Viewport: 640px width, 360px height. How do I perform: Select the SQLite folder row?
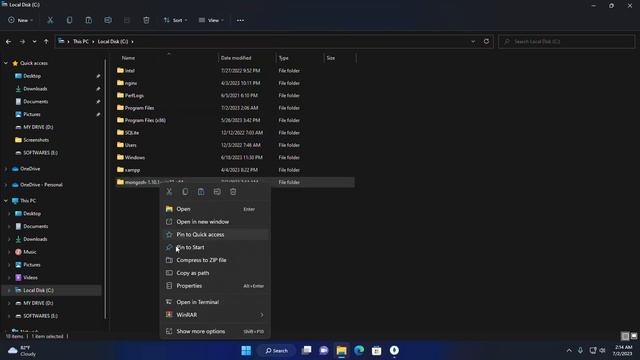235,133
